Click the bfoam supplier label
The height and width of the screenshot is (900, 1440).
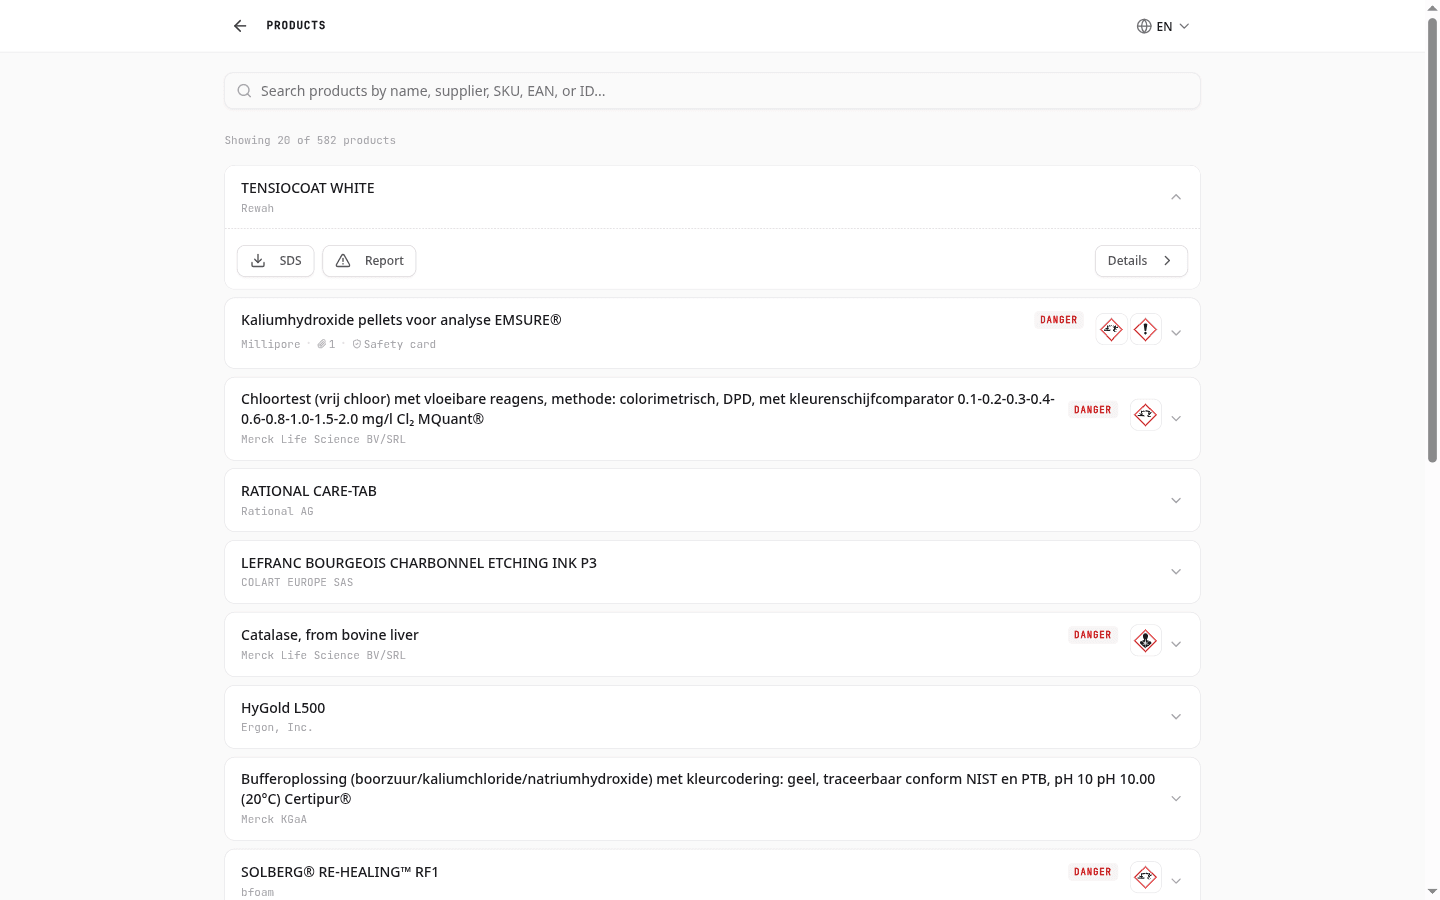(x=257, y=892)
